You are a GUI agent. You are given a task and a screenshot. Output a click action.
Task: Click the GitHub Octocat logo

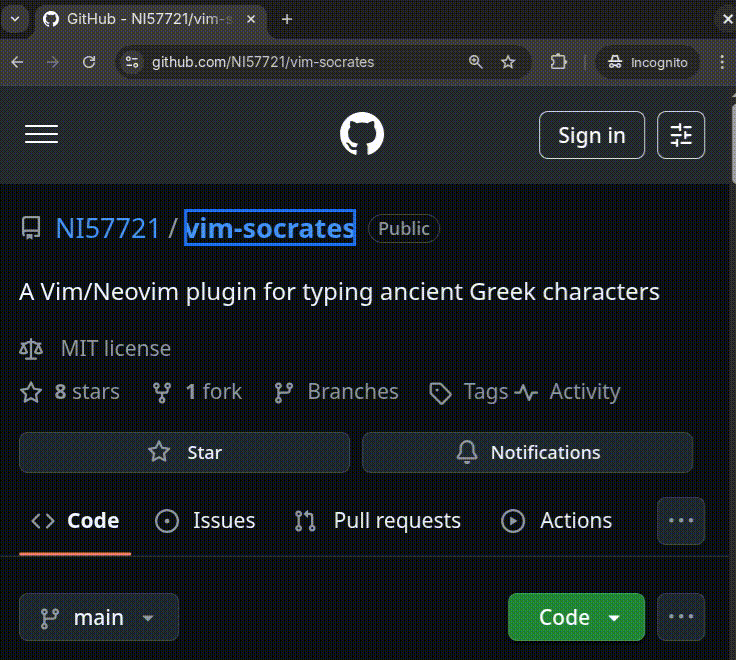[x=361, y=134]
